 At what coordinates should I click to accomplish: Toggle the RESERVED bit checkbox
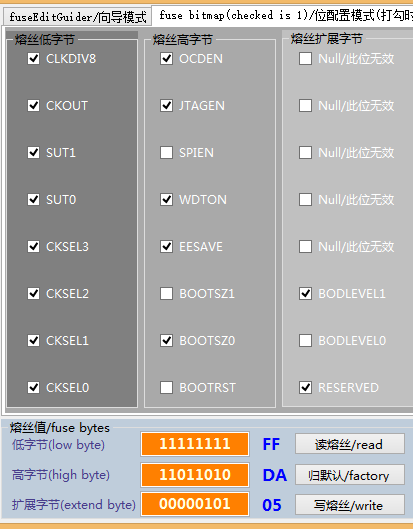pos(305,388)
